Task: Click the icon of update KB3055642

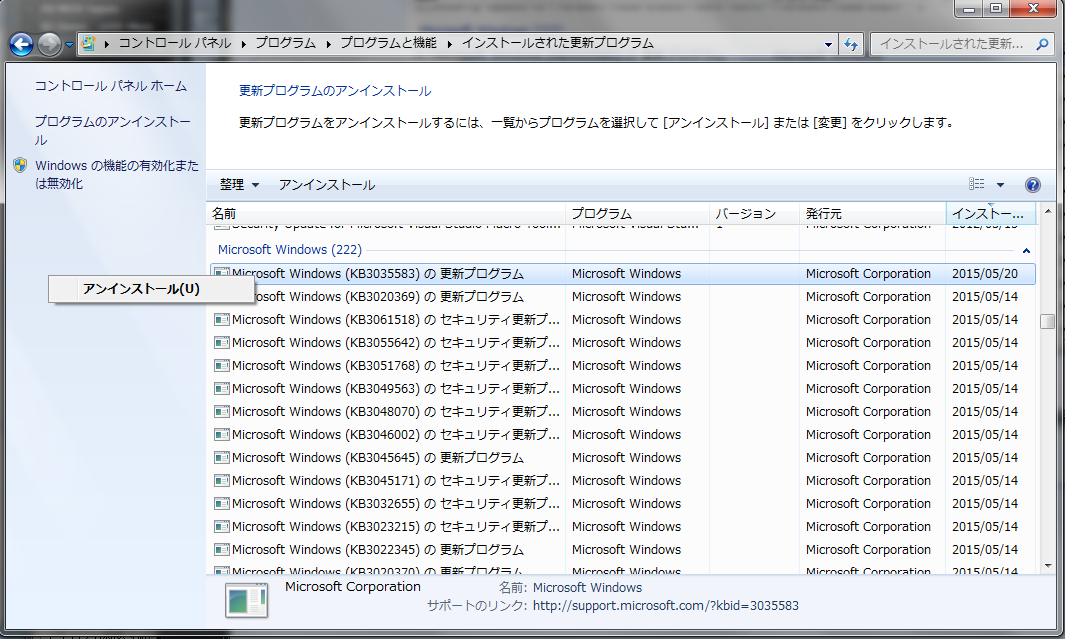Action: click(221, 343)
